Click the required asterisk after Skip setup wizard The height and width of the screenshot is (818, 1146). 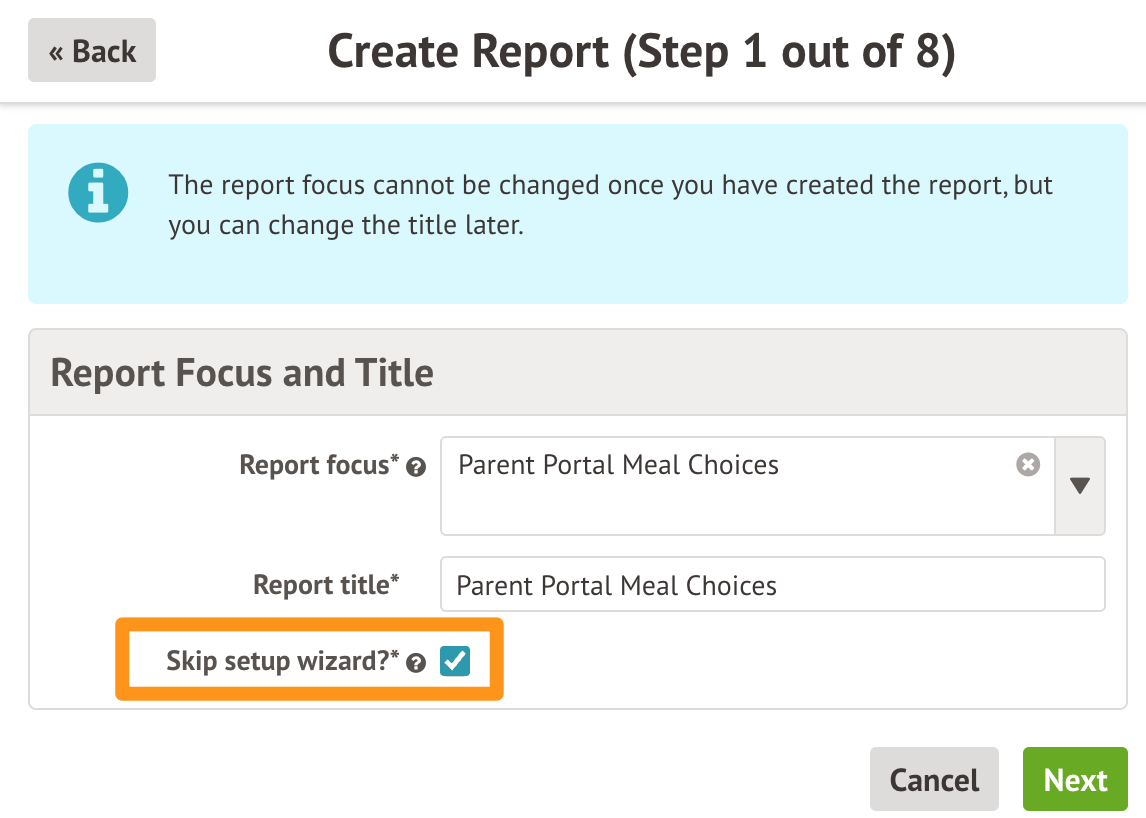click(x=395, y=656)
